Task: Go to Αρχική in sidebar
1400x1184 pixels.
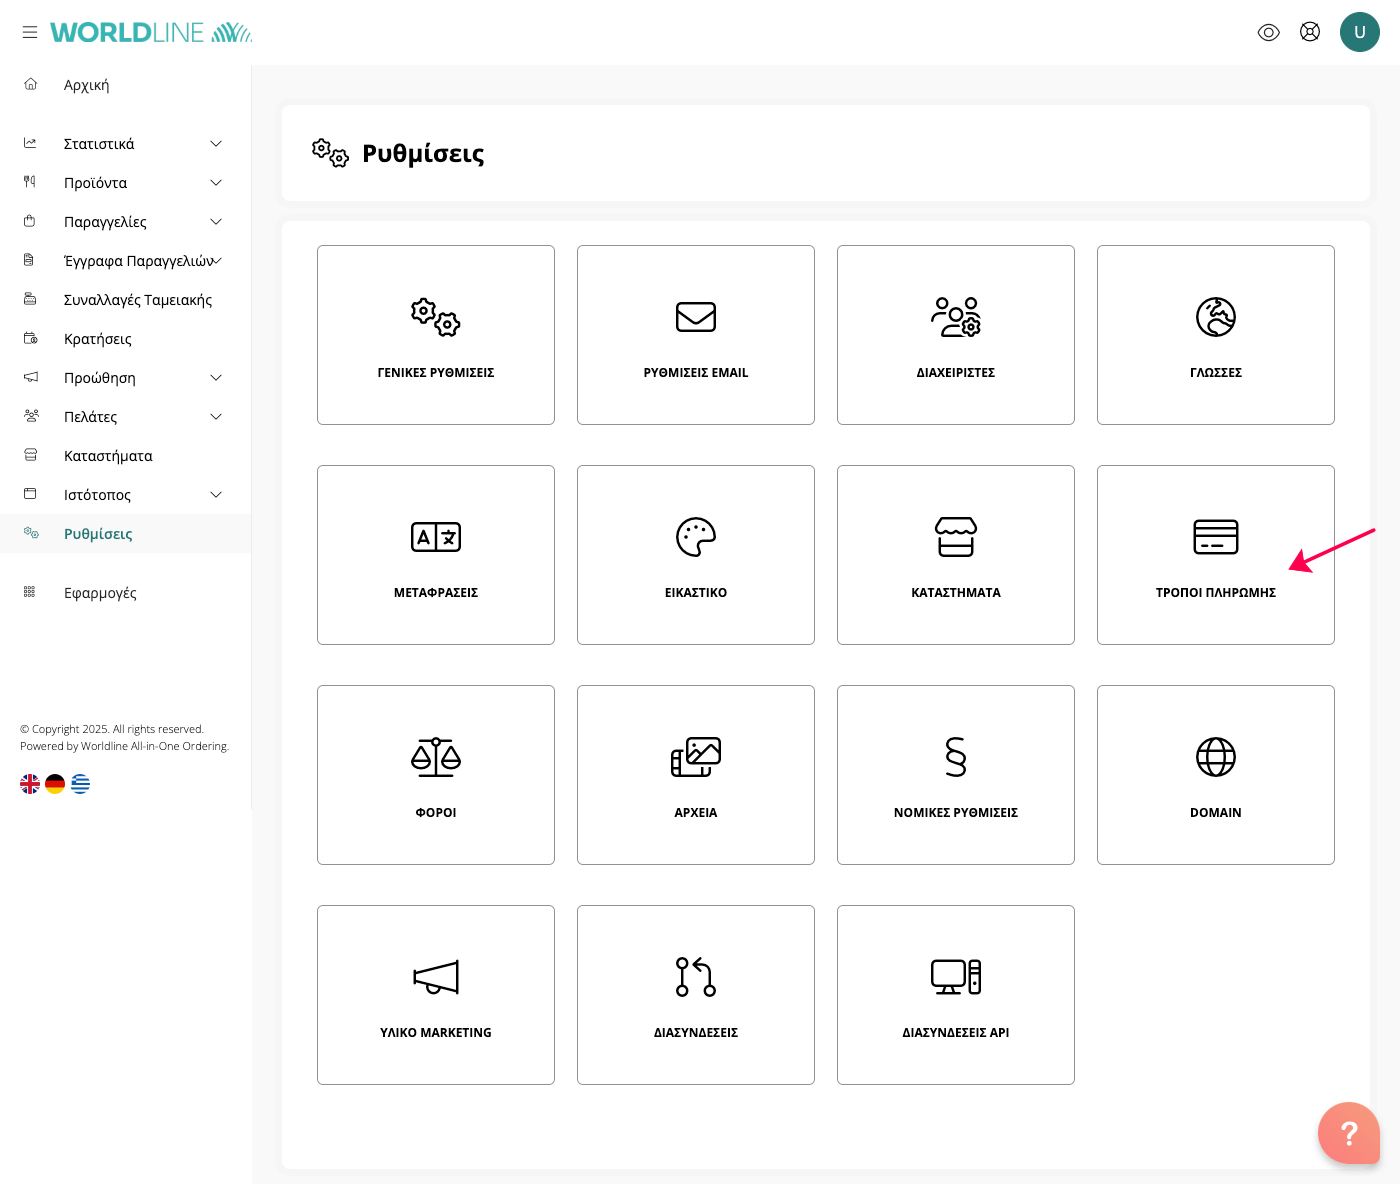Action: pyautogui.click(x=87, y=85)
